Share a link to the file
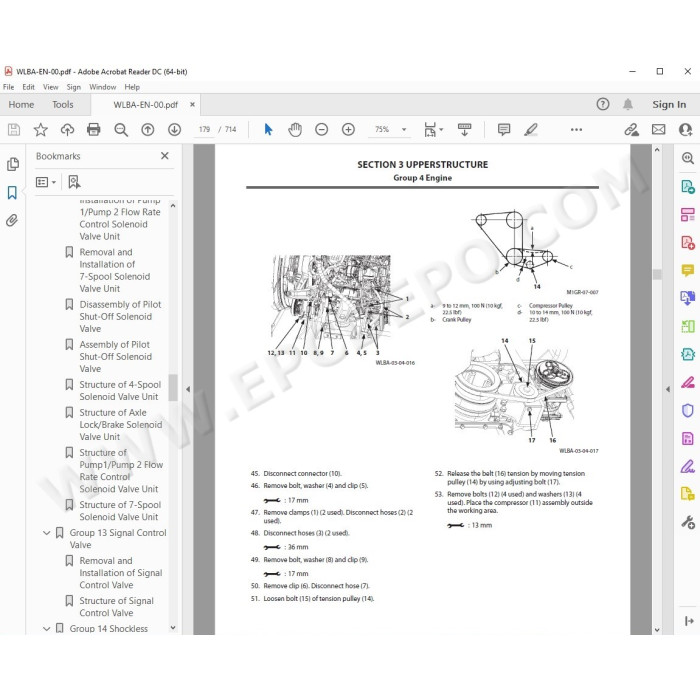 pos(631,129)
